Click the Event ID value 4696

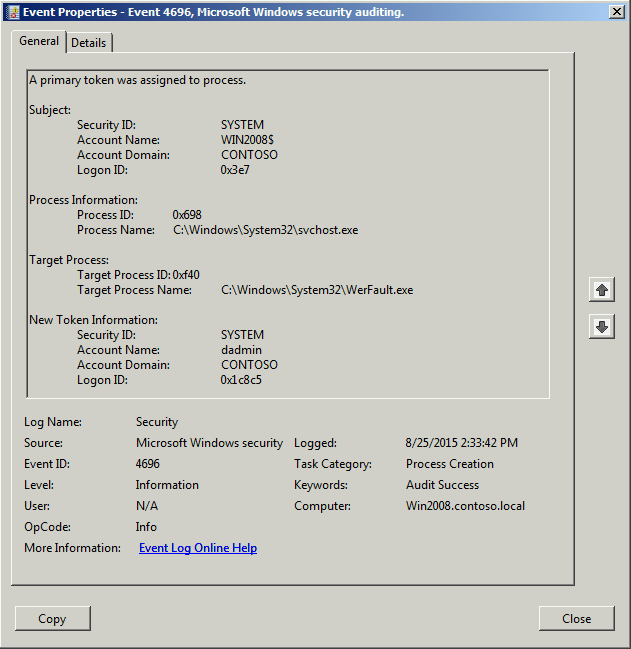tap(148, 464)
